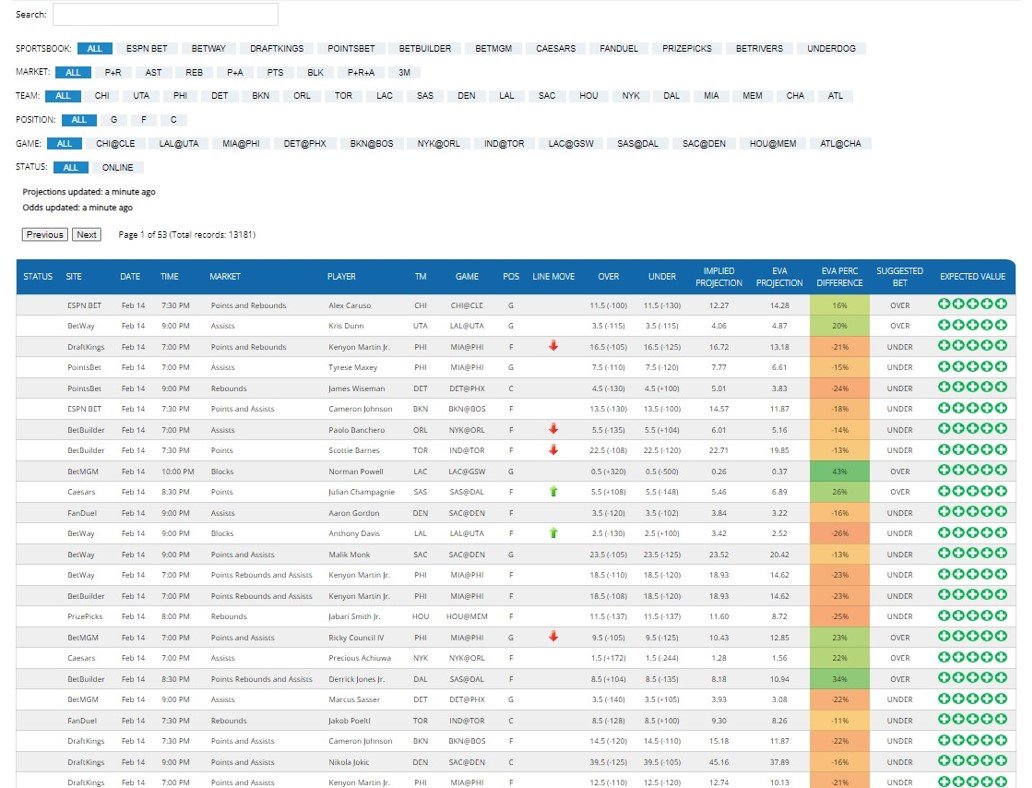Go to Previous page of records
Viewport: 1032px width, 788px height.
45,234
